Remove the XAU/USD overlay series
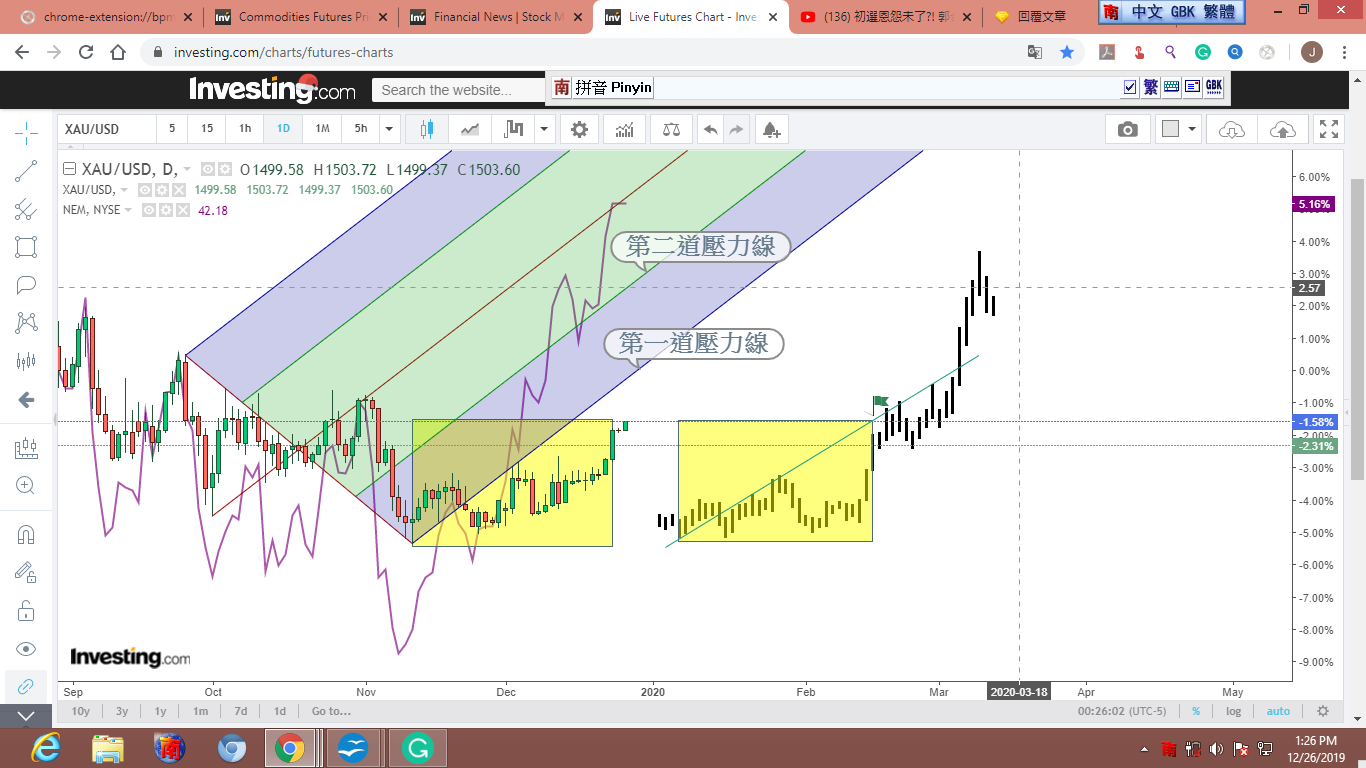Viewport: 1366px width, 768px height. coord(179,190)
